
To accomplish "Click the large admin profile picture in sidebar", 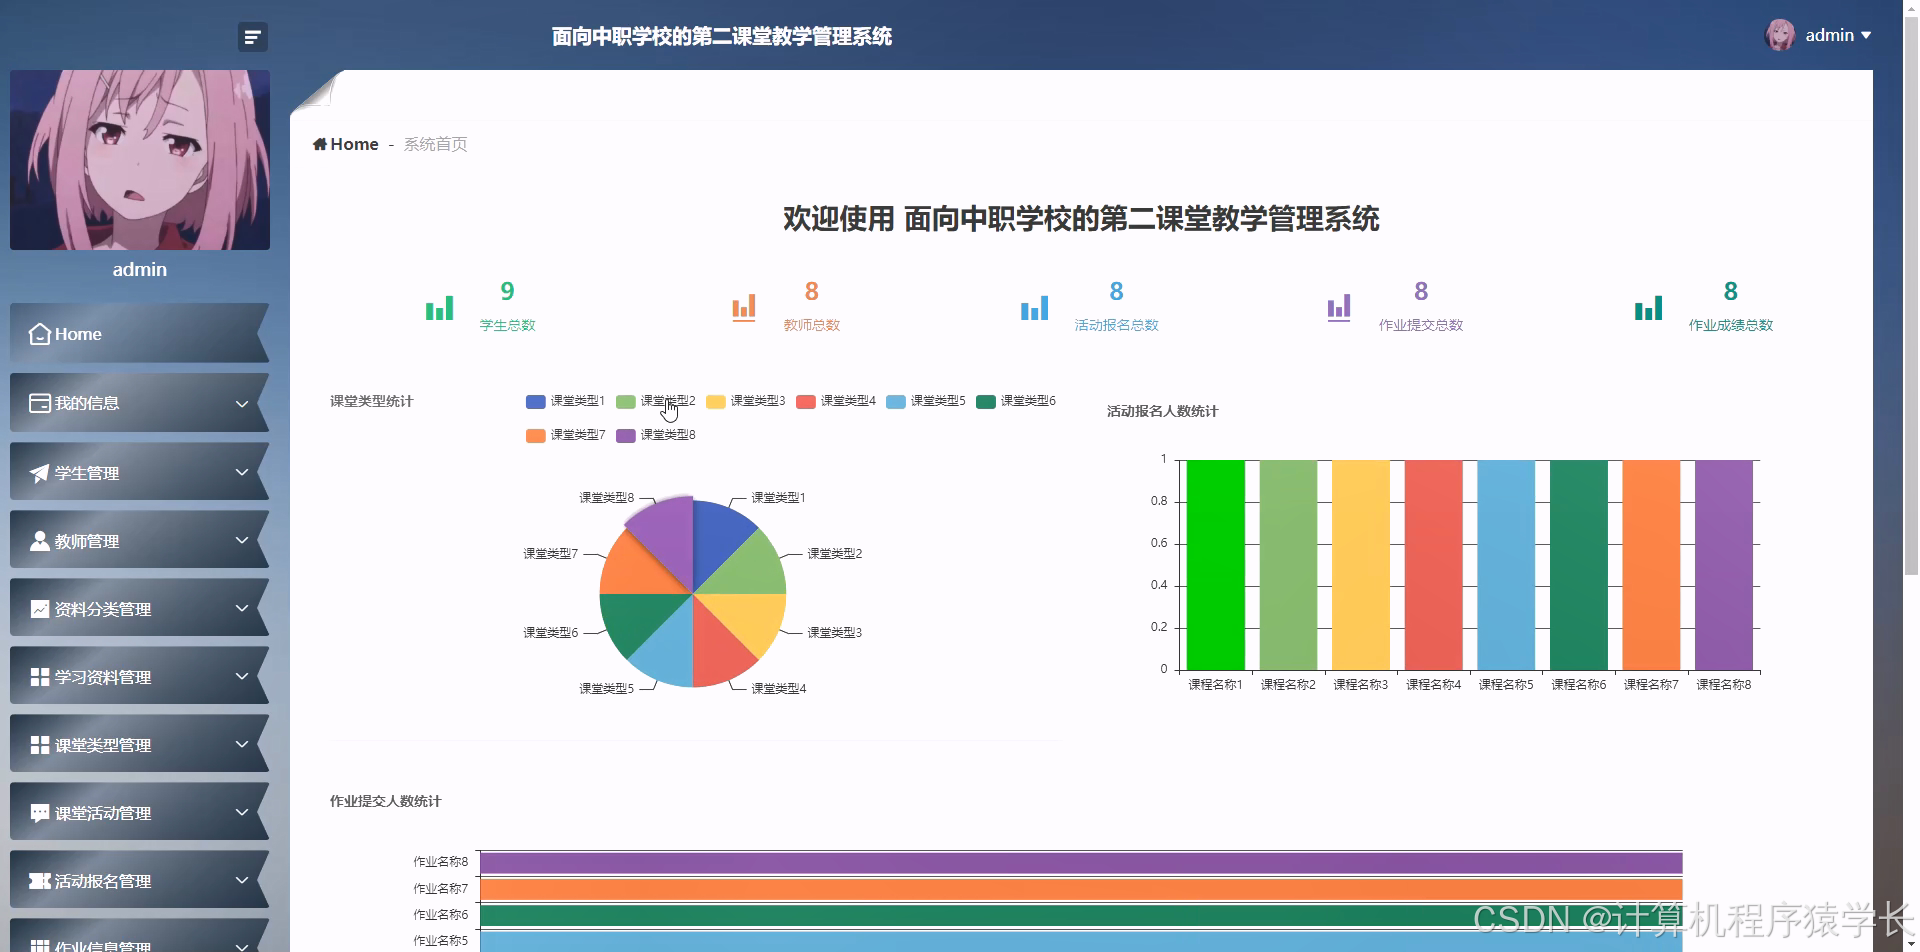I will (x=140, y=160).
